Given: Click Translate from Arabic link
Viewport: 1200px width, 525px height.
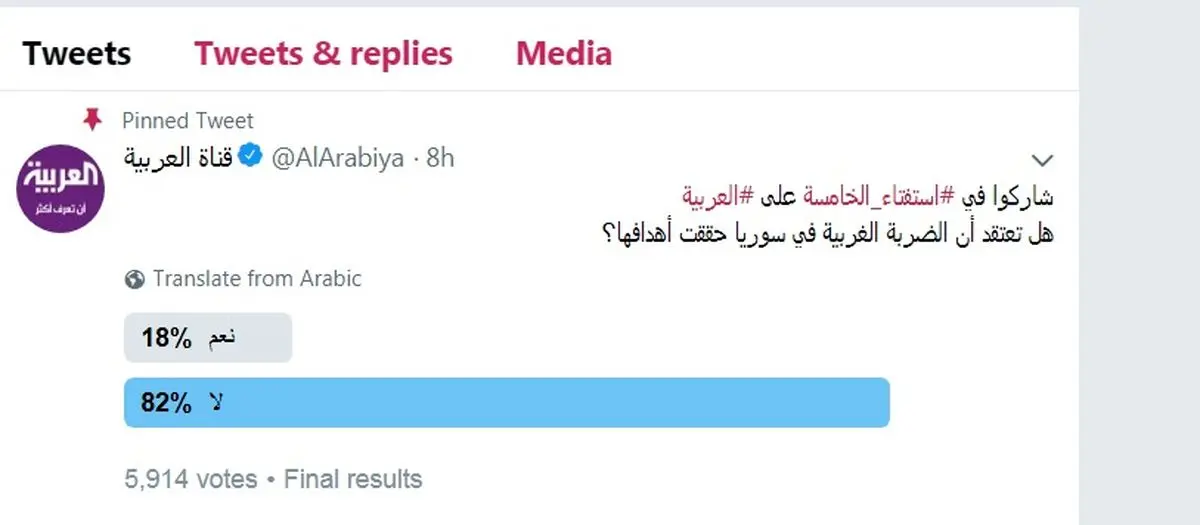Looking at the screenshot, I should pyautogui.click(x=257, y=279).
